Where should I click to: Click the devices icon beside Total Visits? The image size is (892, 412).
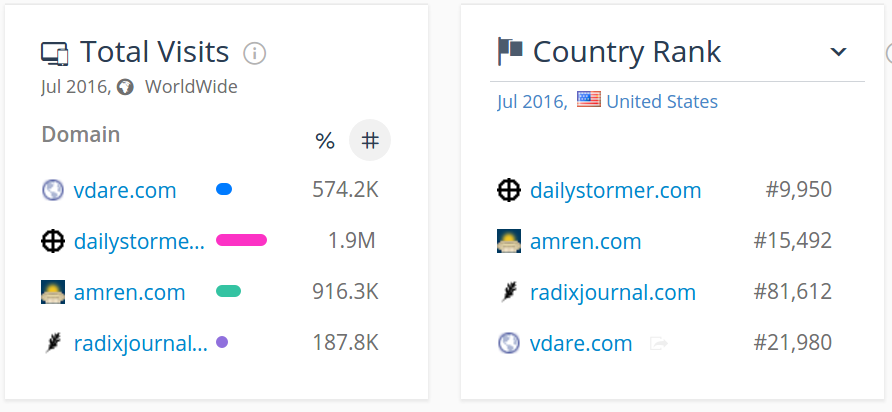54,53
